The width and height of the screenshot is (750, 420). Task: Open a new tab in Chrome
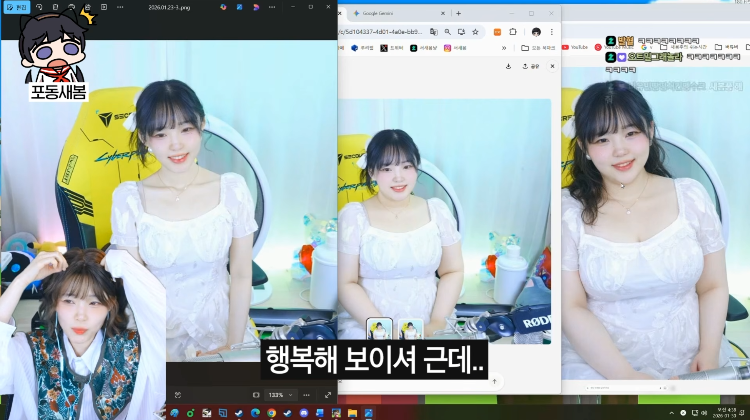coord(458,13)
